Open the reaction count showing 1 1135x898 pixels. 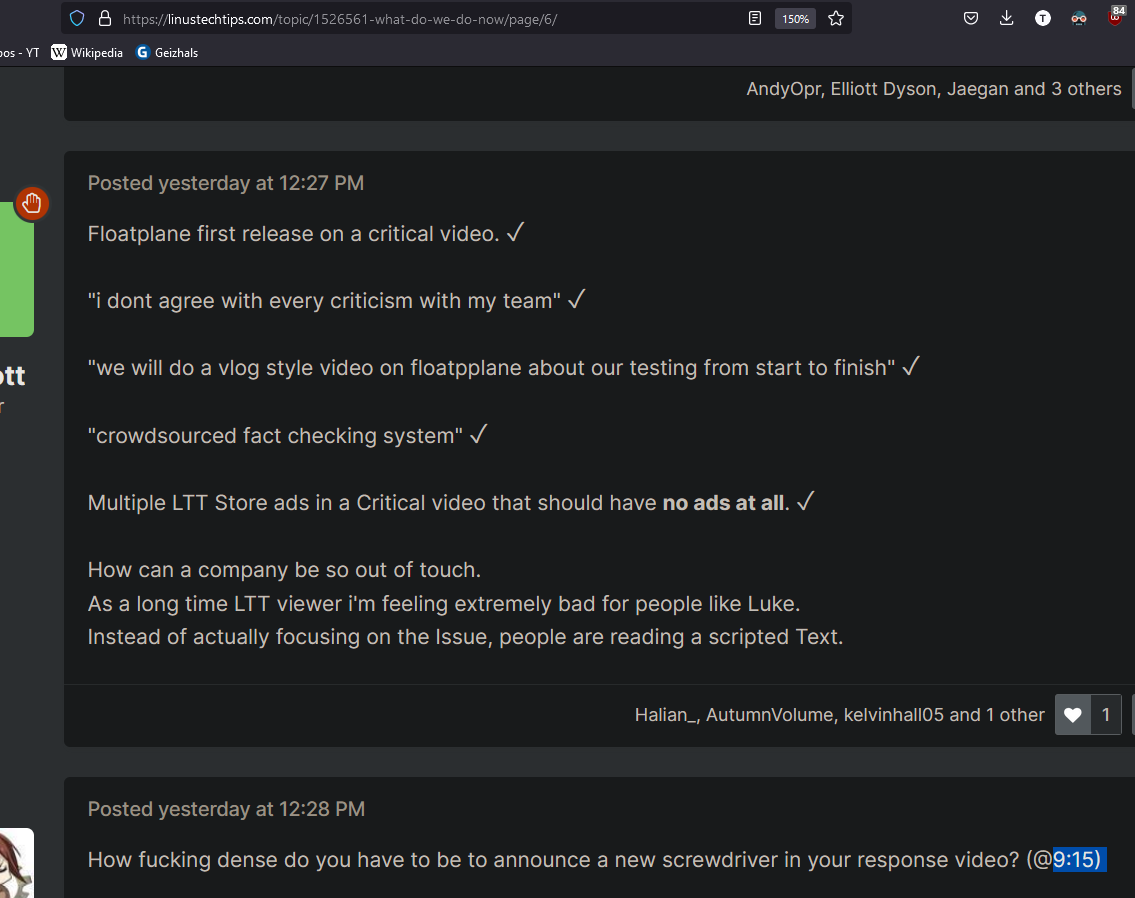pyautogui.click(x=1106, y=714)
